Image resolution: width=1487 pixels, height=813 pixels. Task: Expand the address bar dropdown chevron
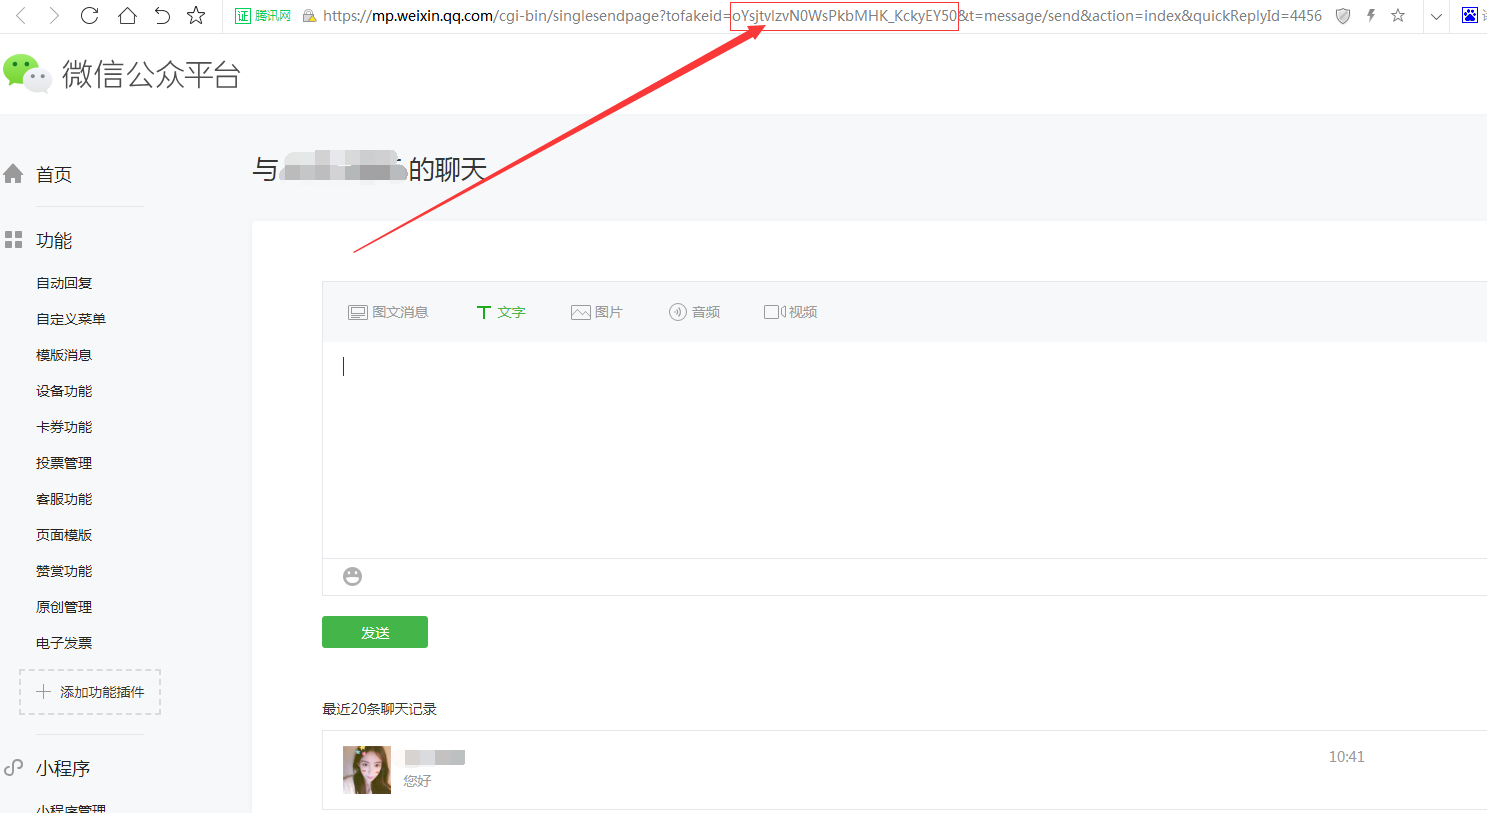point(1436,17)
